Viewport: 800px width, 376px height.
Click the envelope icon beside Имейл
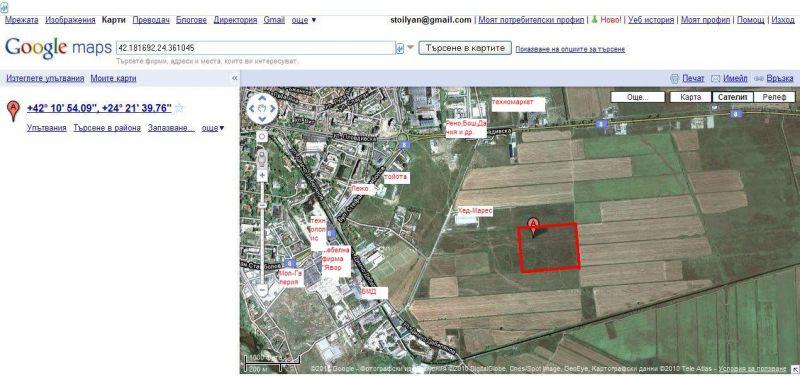point(715,79)
